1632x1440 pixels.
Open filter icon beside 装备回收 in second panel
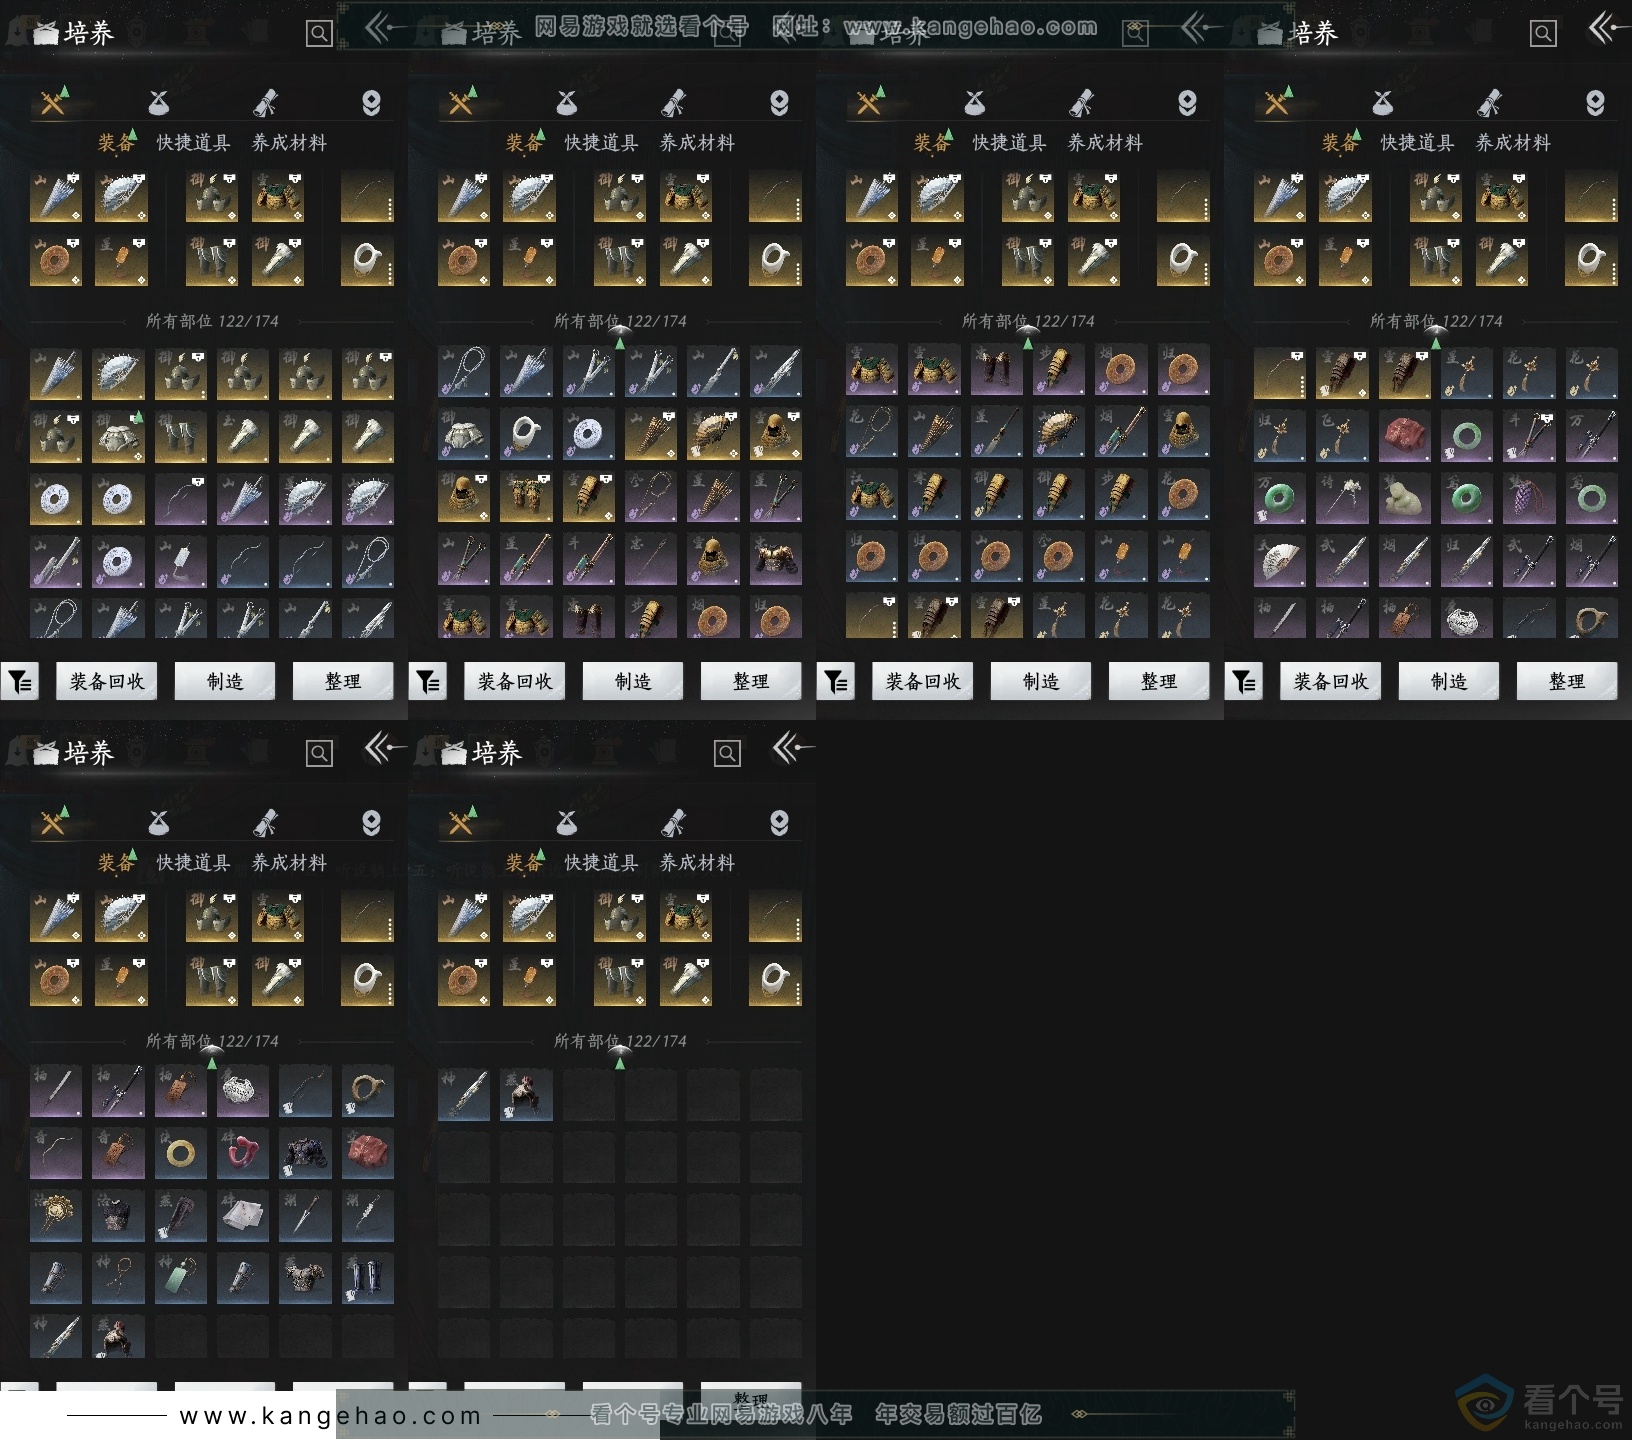[x=428, y=682]
